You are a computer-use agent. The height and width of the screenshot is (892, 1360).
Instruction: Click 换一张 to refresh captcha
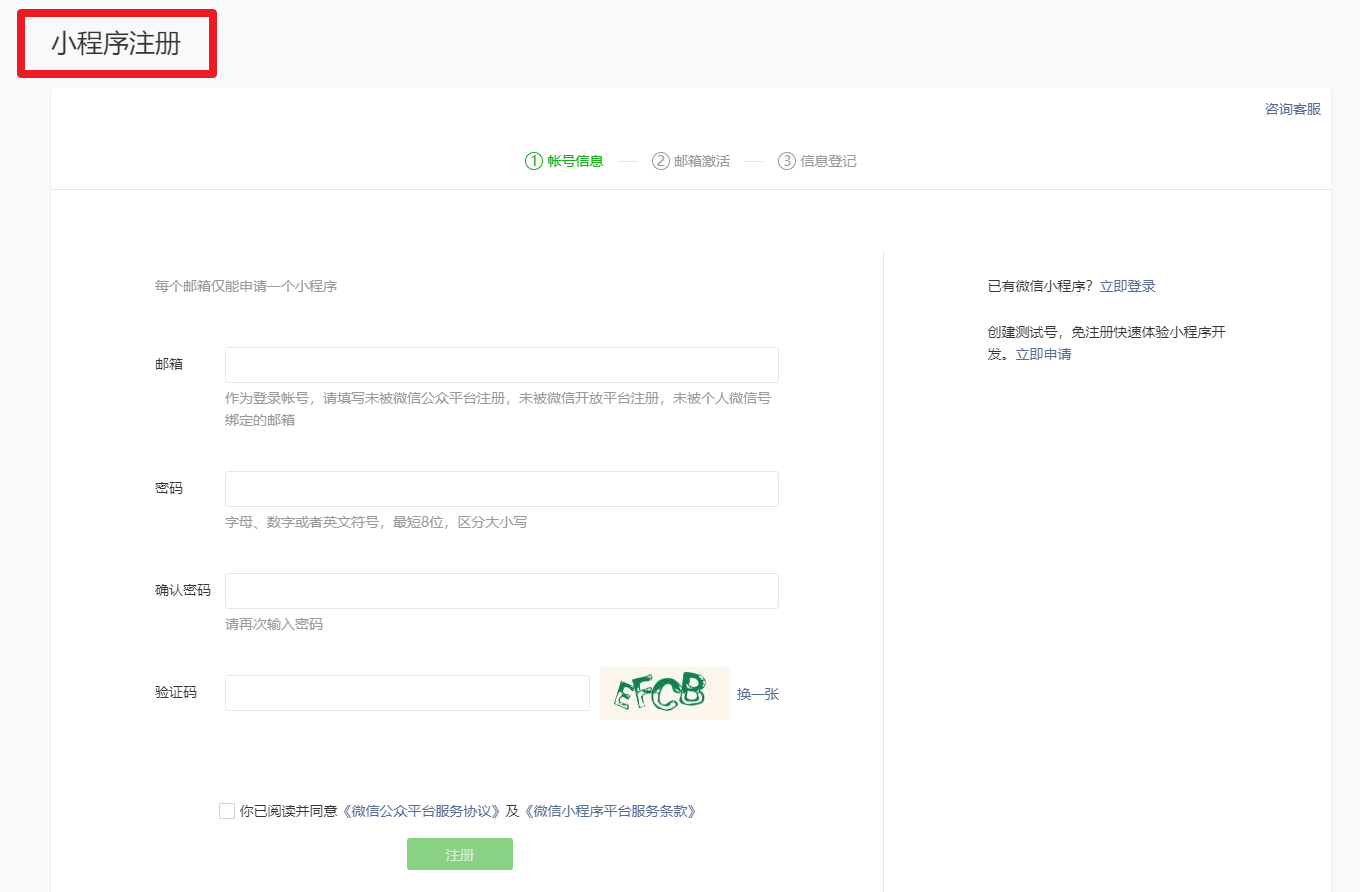click(758, 694)
